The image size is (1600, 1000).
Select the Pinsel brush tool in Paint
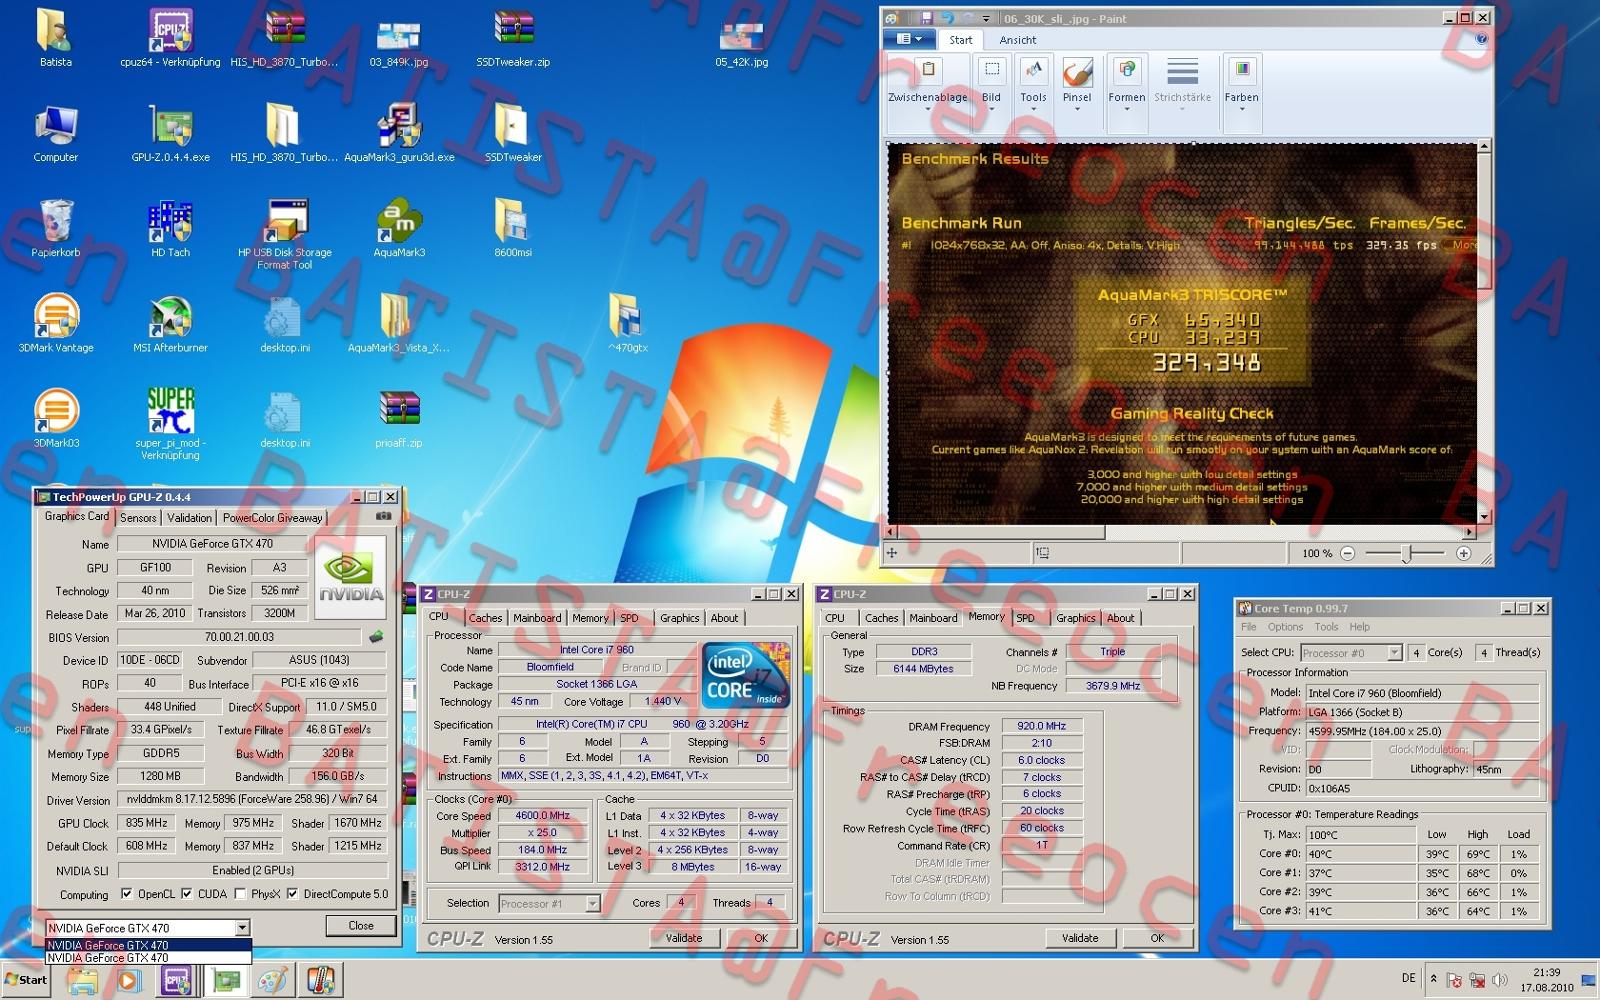click(1077, 83)
